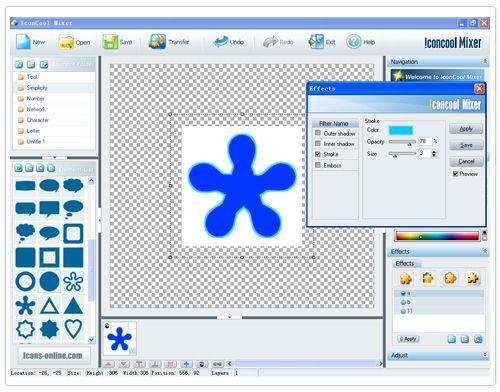Click the red delete layer button
The height and width of the screenshot is (392, 500).
click(x=171, y=364)
